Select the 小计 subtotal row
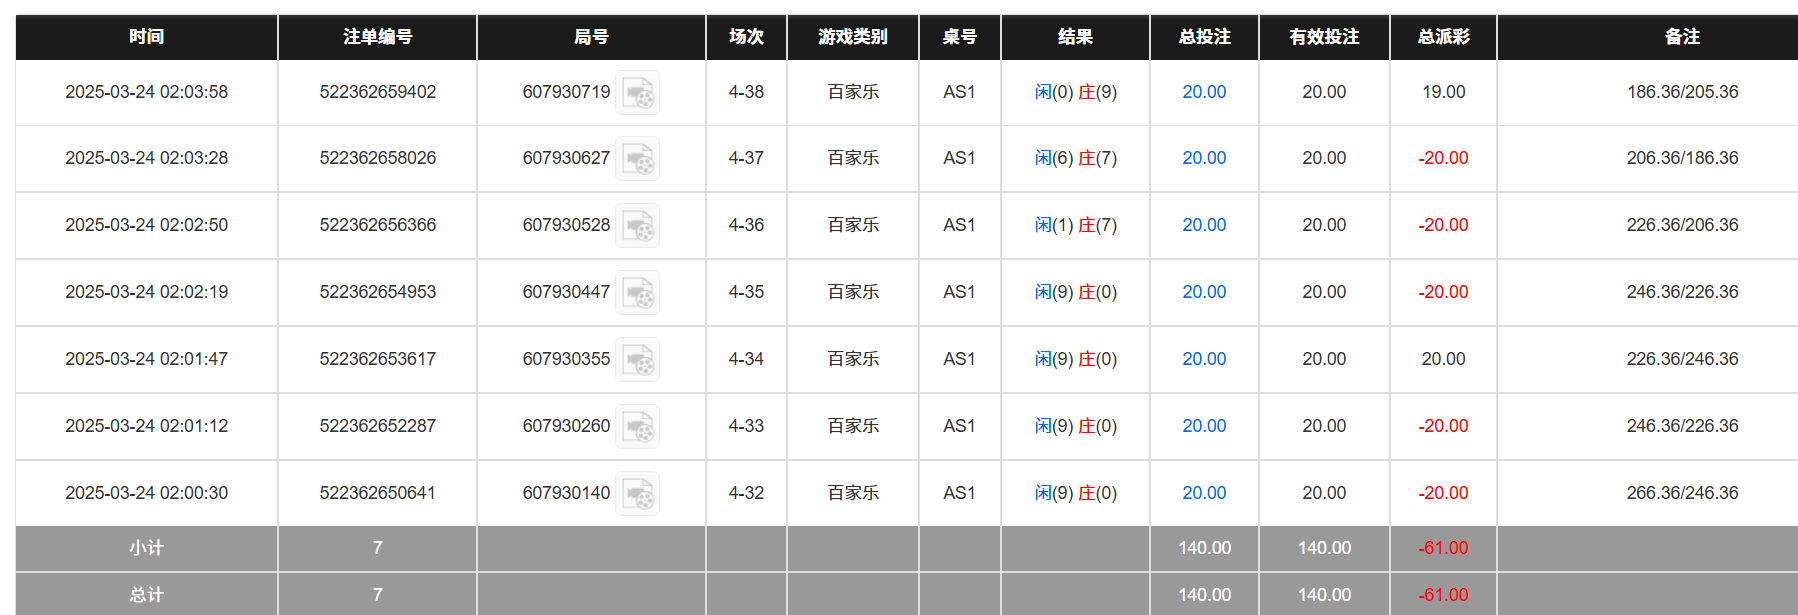Screen dimensions: 1798x615 point(145,548)
